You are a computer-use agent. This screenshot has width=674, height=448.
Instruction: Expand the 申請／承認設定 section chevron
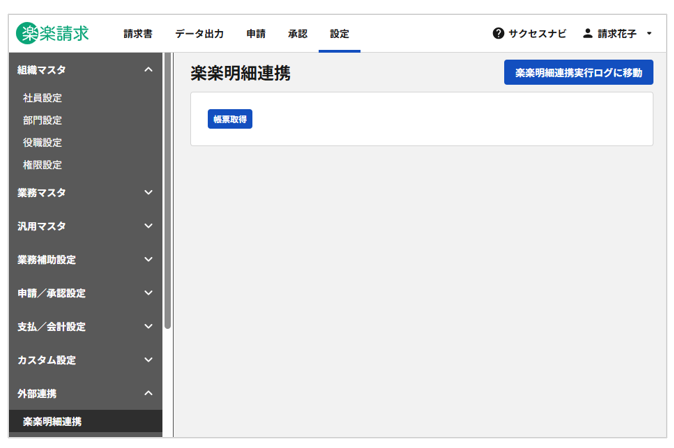[148, 293]
